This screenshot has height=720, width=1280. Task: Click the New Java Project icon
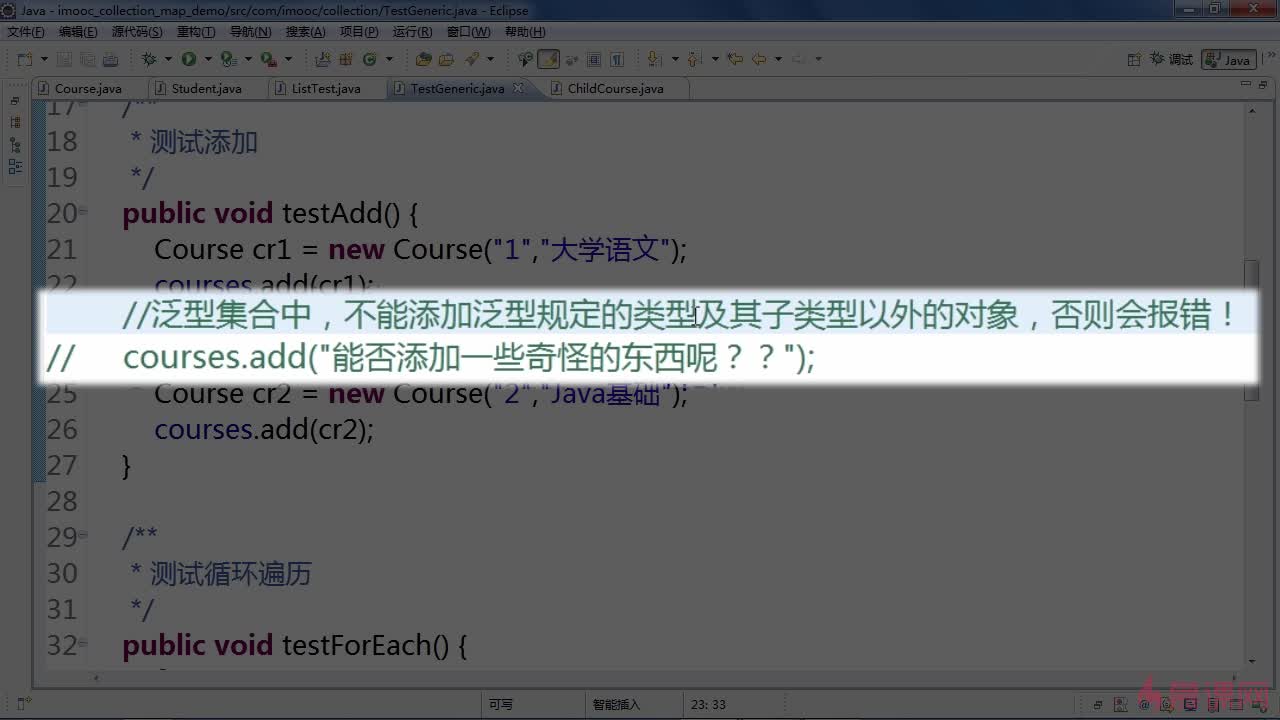click(x=322, y=59)
